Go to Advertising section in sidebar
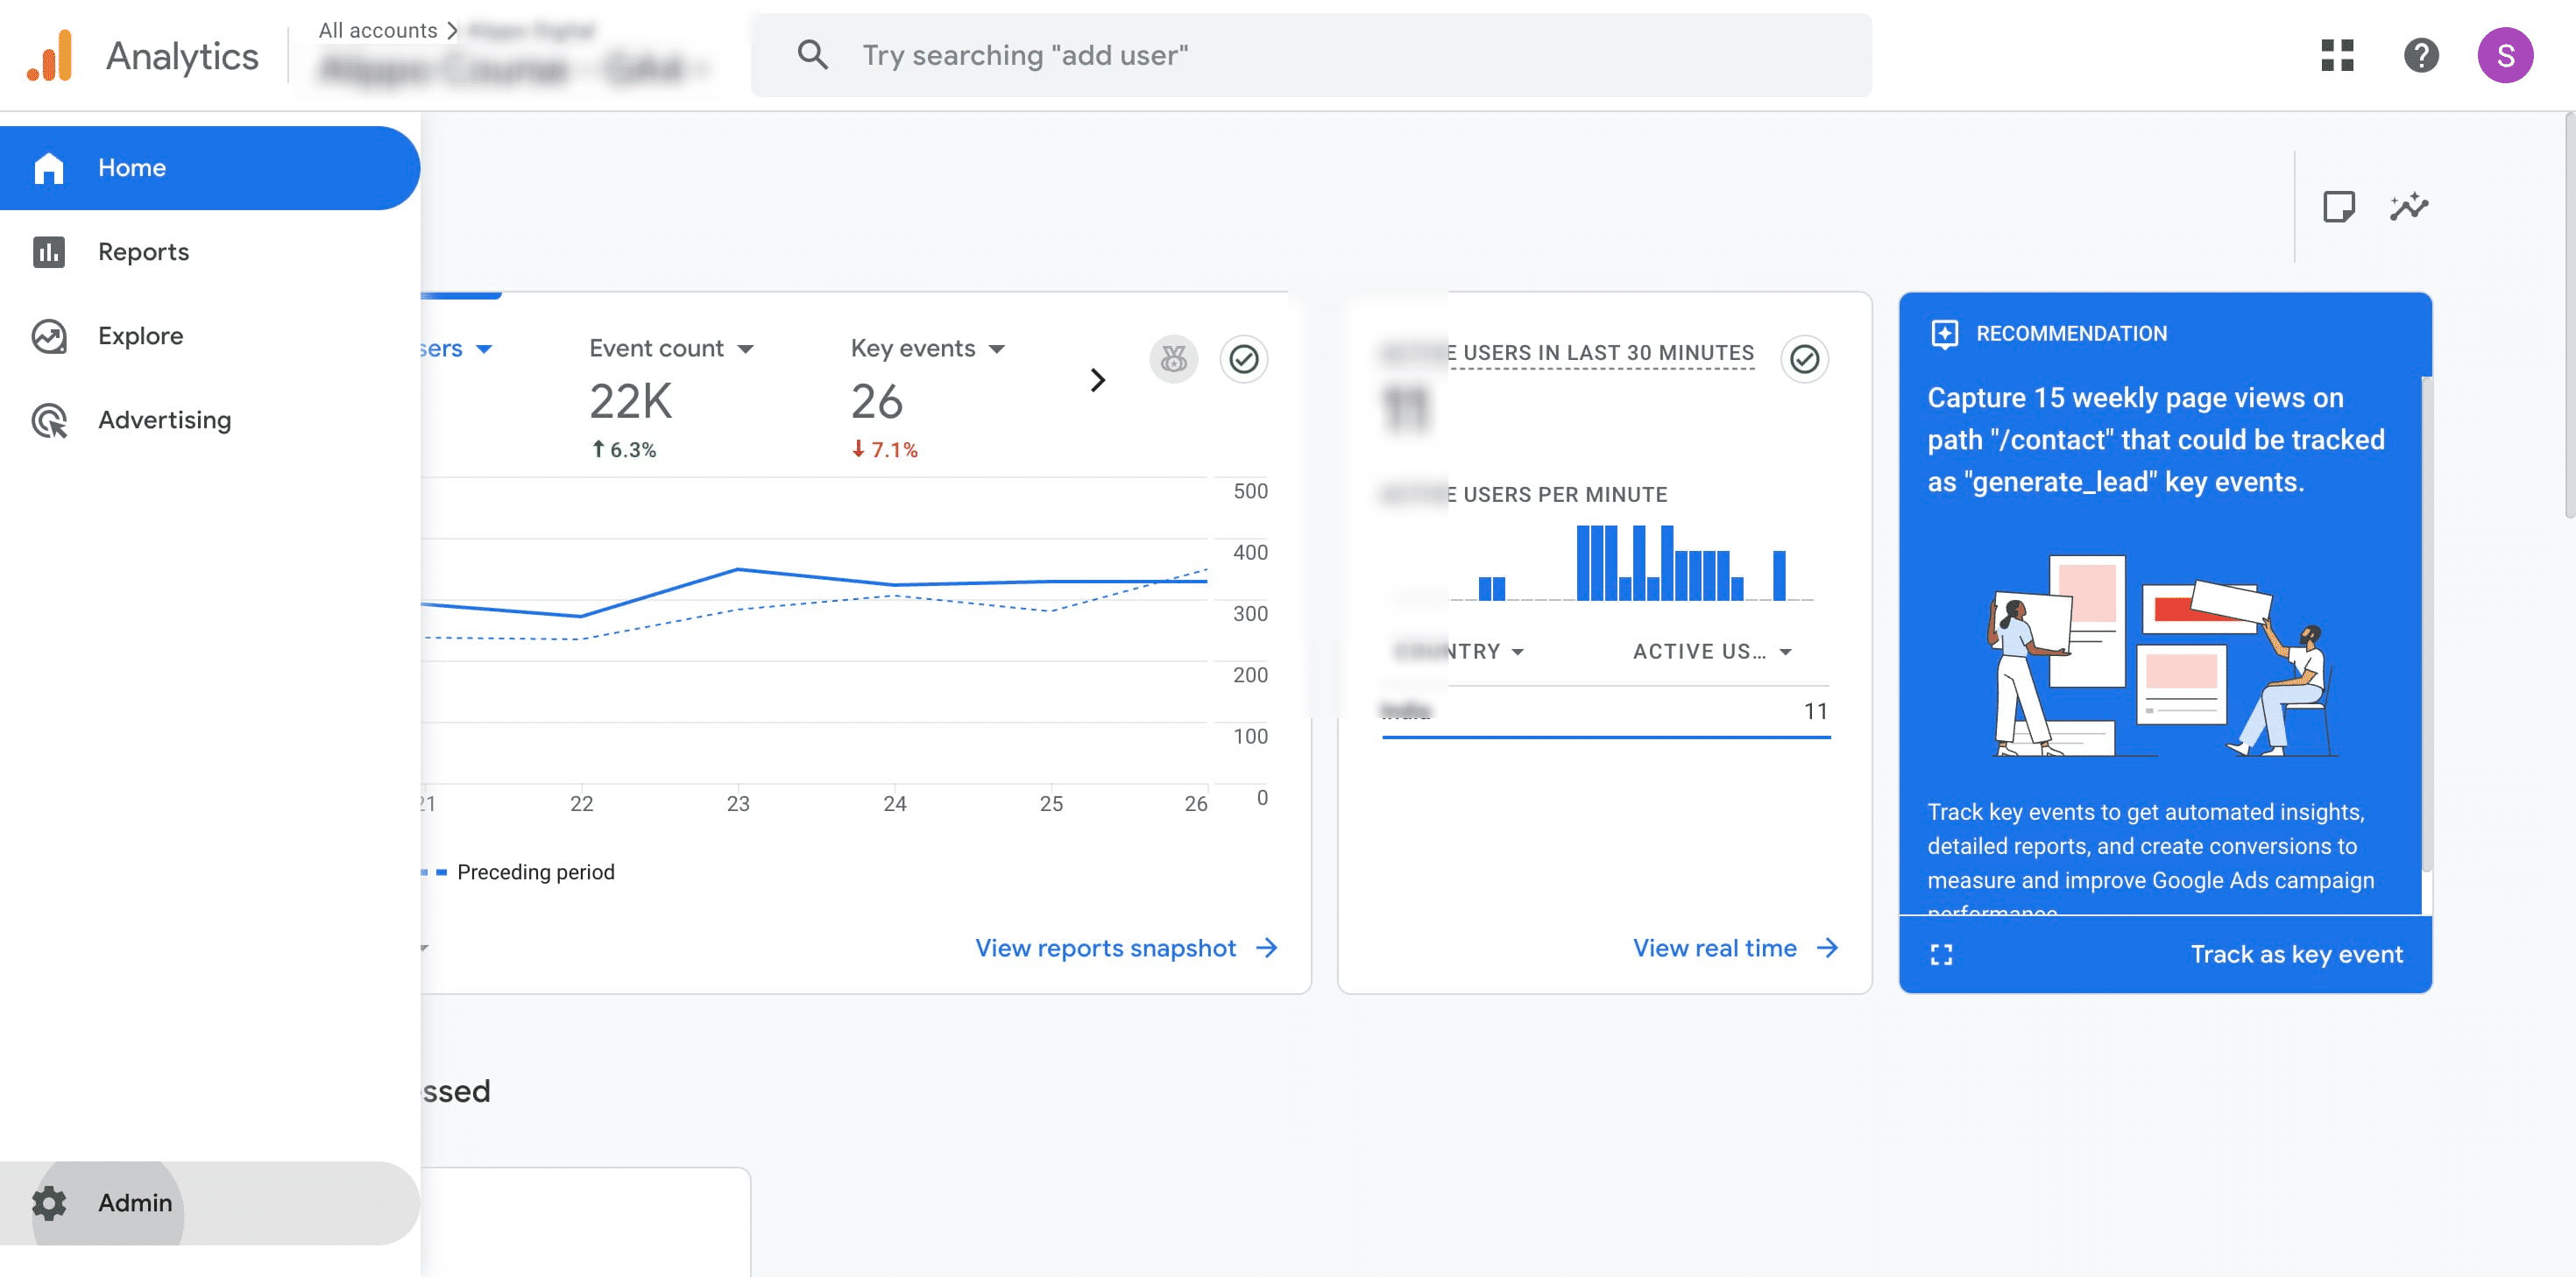 pos(164,420)
